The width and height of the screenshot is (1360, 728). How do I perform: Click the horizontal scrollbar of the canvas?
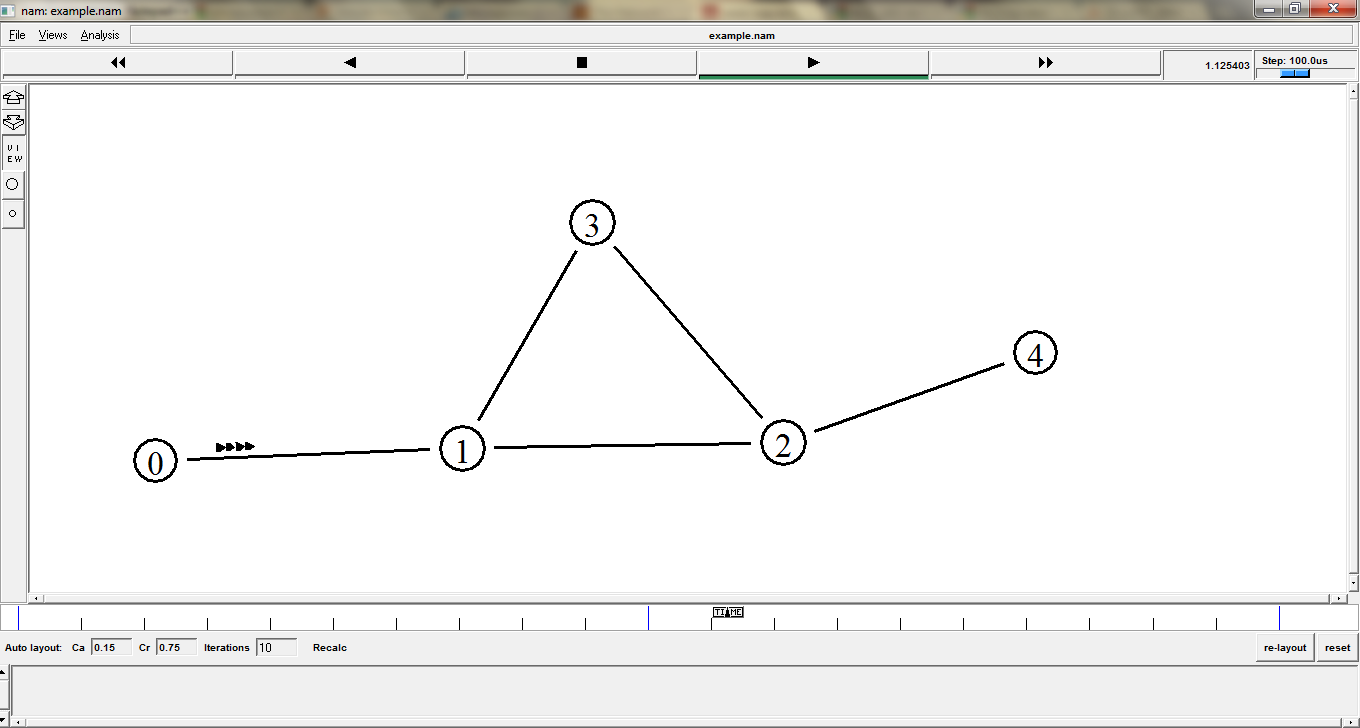pyautogui.click(x=688, y=598)
